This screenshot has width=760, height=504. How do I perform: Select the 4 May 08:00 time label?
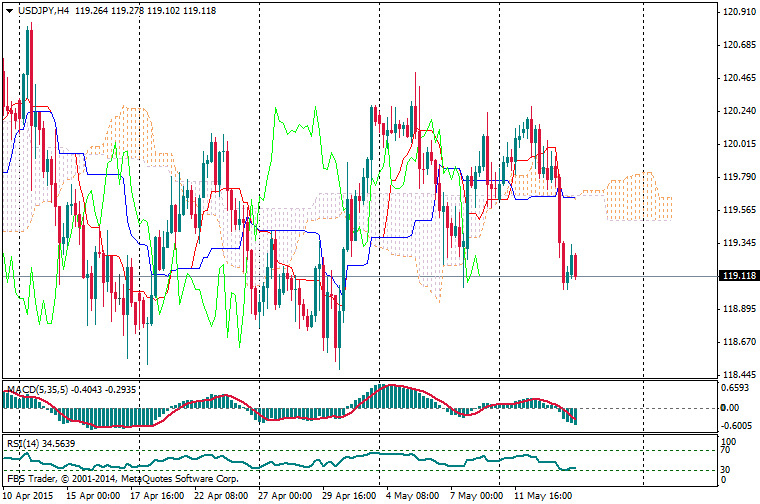point(412,496)
